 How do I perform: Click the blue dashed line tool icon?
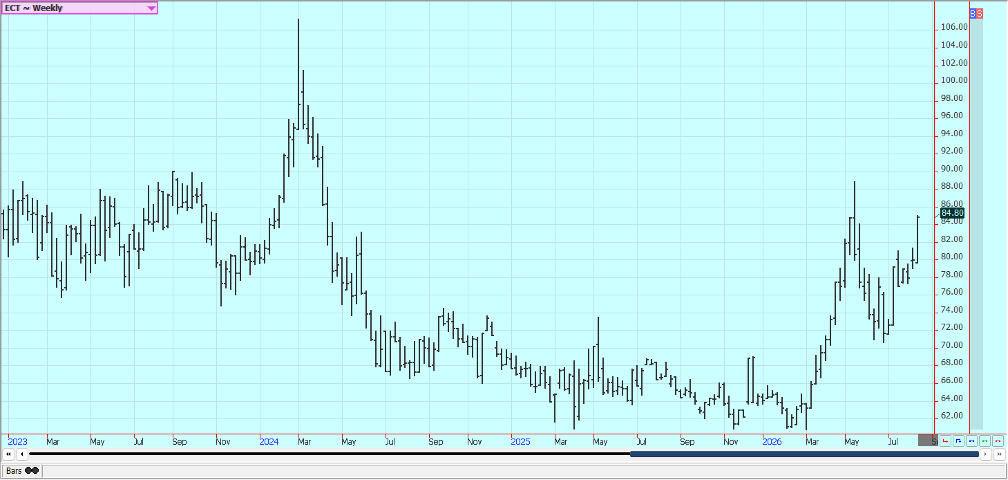(x=971, y=441)
